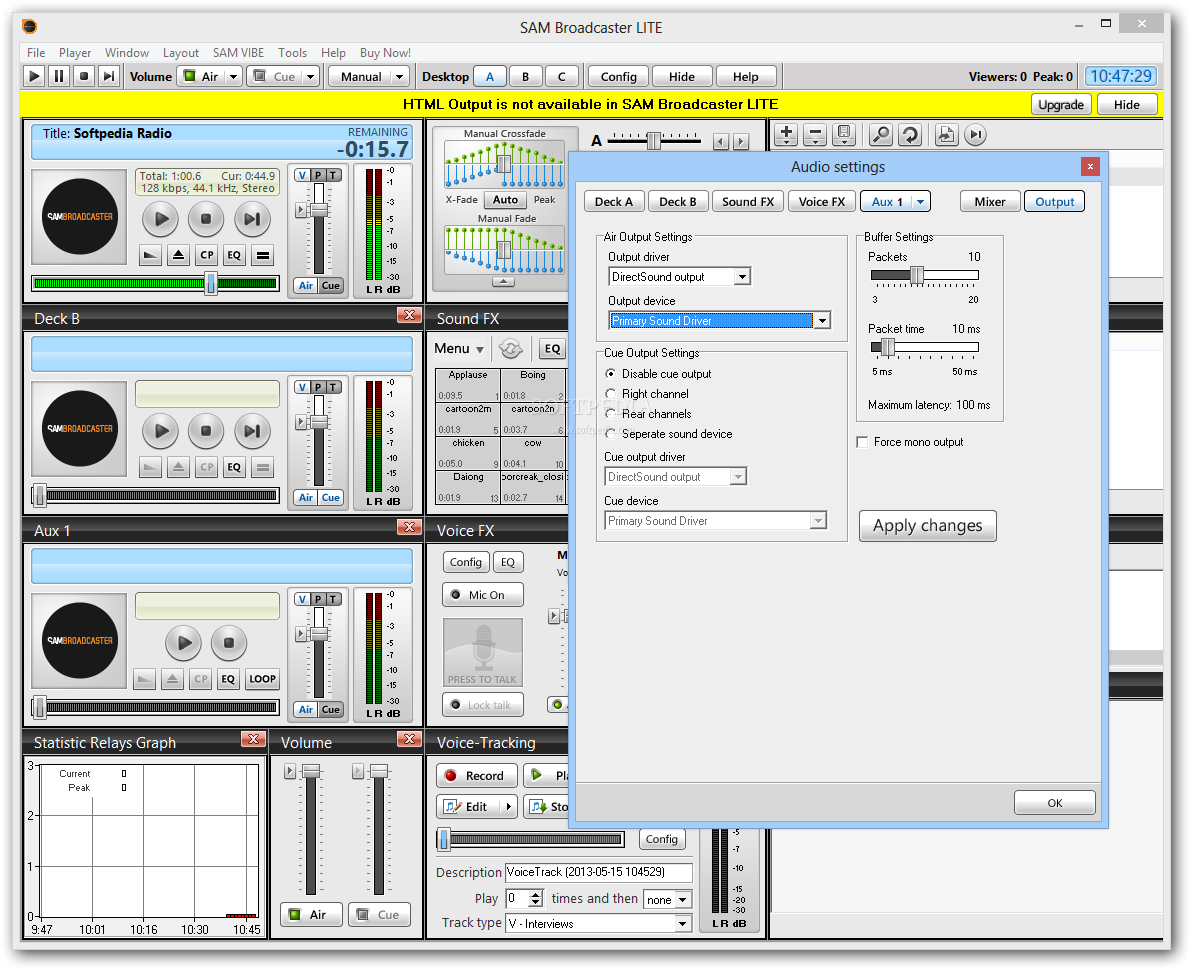This screenshot has height=970, width=1191.
Task: Click the Description text field
Action: click(599, 872)
